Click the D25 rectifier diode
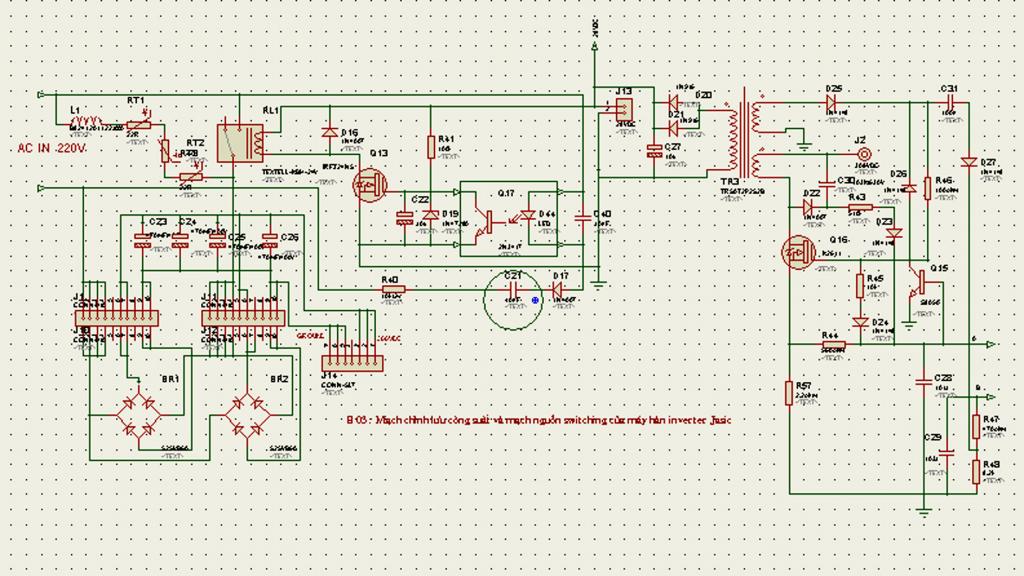The height and width of the screenshot is (576, 1024). (831, 102)
